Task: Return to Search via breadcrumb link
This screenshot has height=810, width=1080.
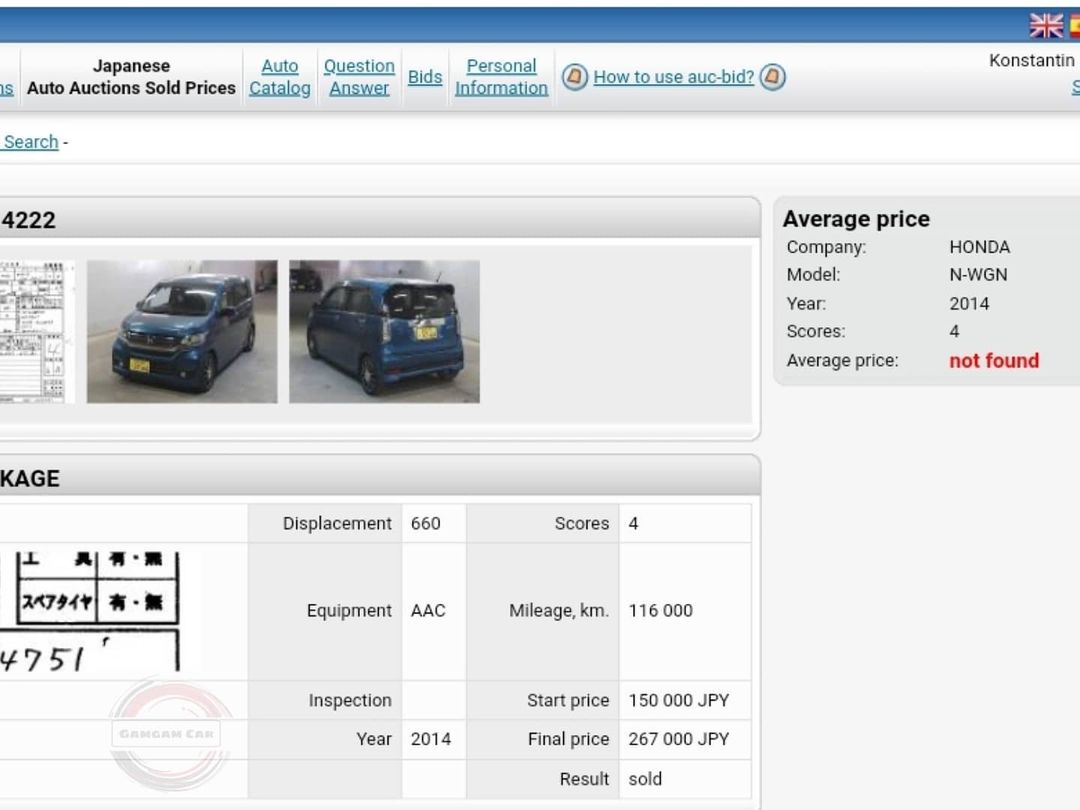Action: 30,141
